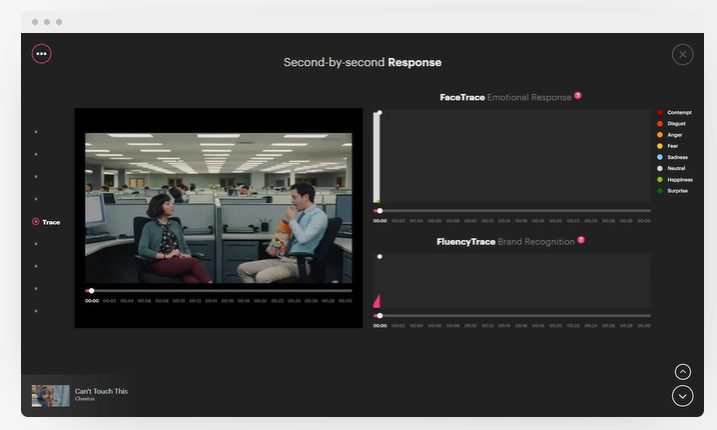Click the Can't Touch This ad thumbnail
The image size is (717, 430).
[x=50, y=396]
